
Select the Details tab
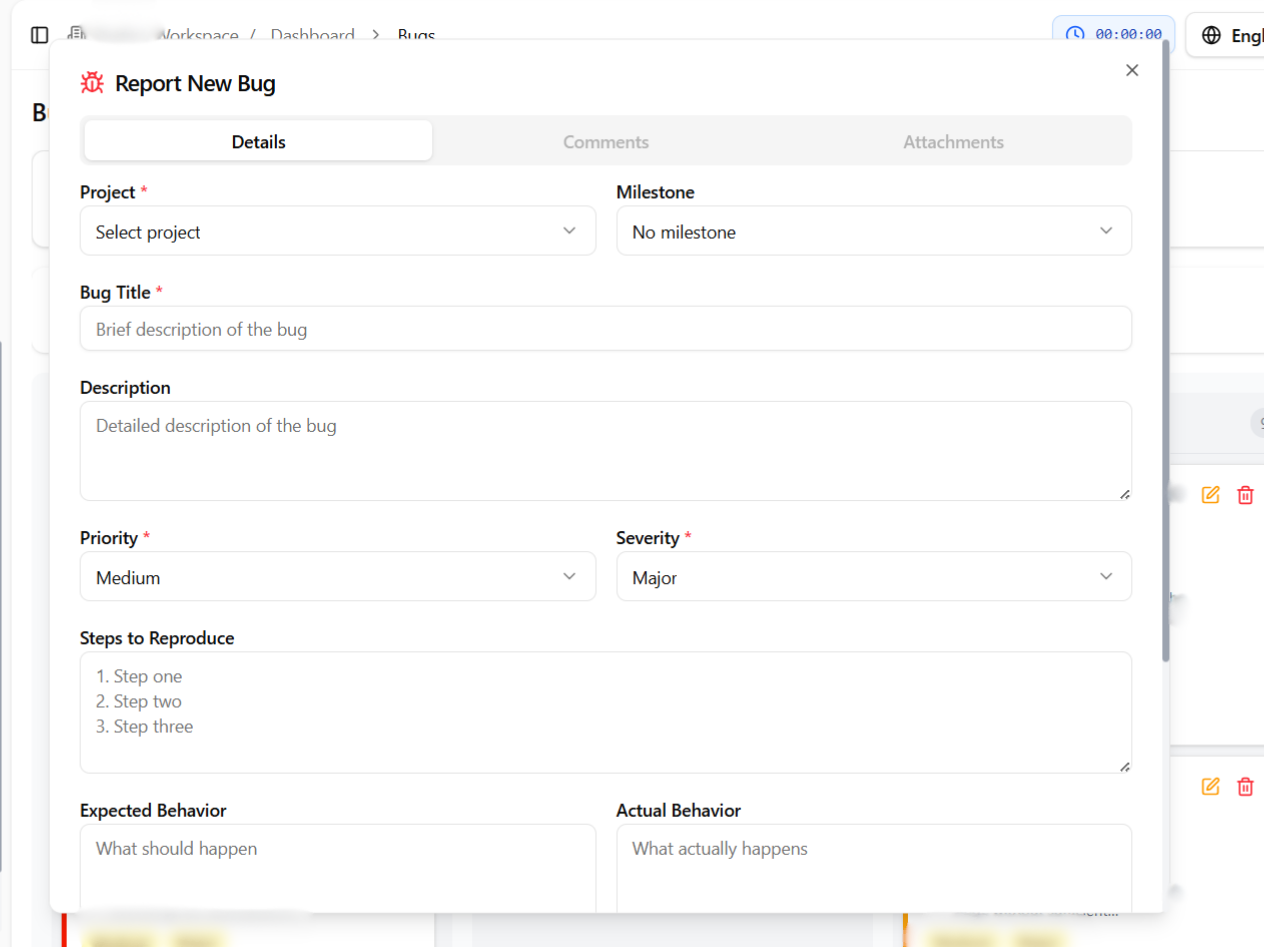tap(258, 142)
